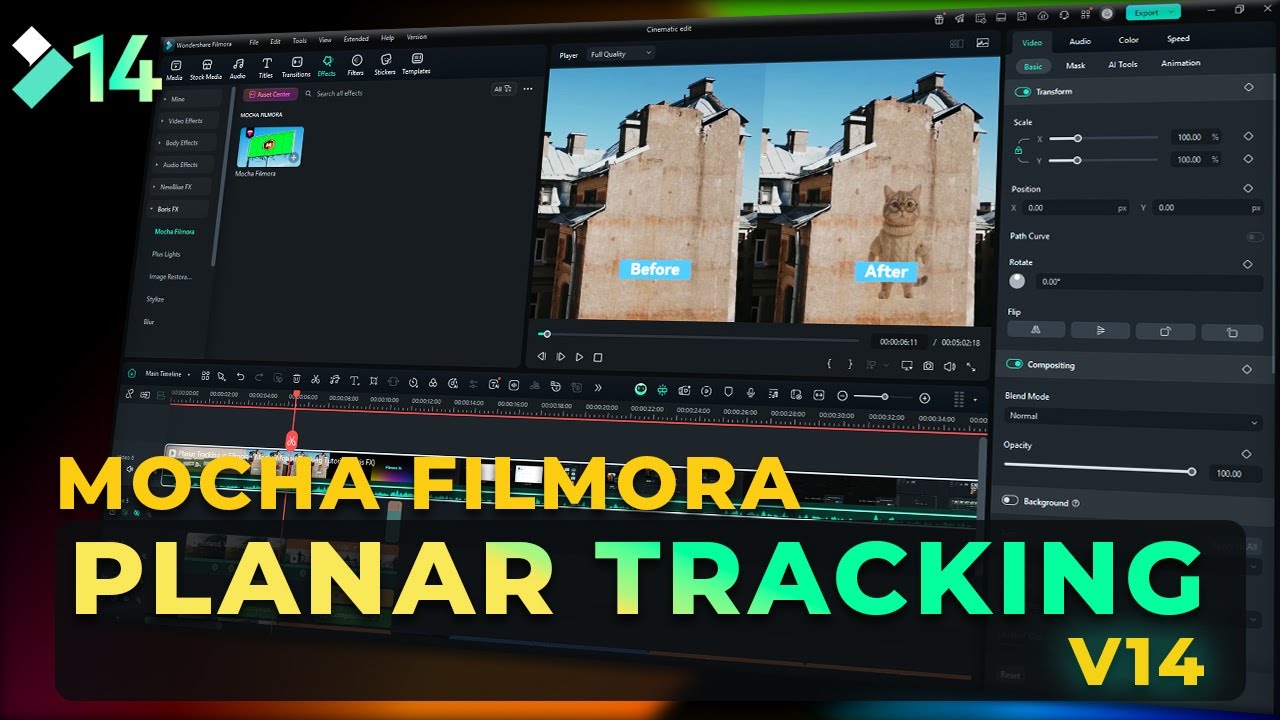Click the marker shield icon in timeline toolbar
Viewport: 1280px width, 720px height.
pyautogui.click(x=728, y=391)
